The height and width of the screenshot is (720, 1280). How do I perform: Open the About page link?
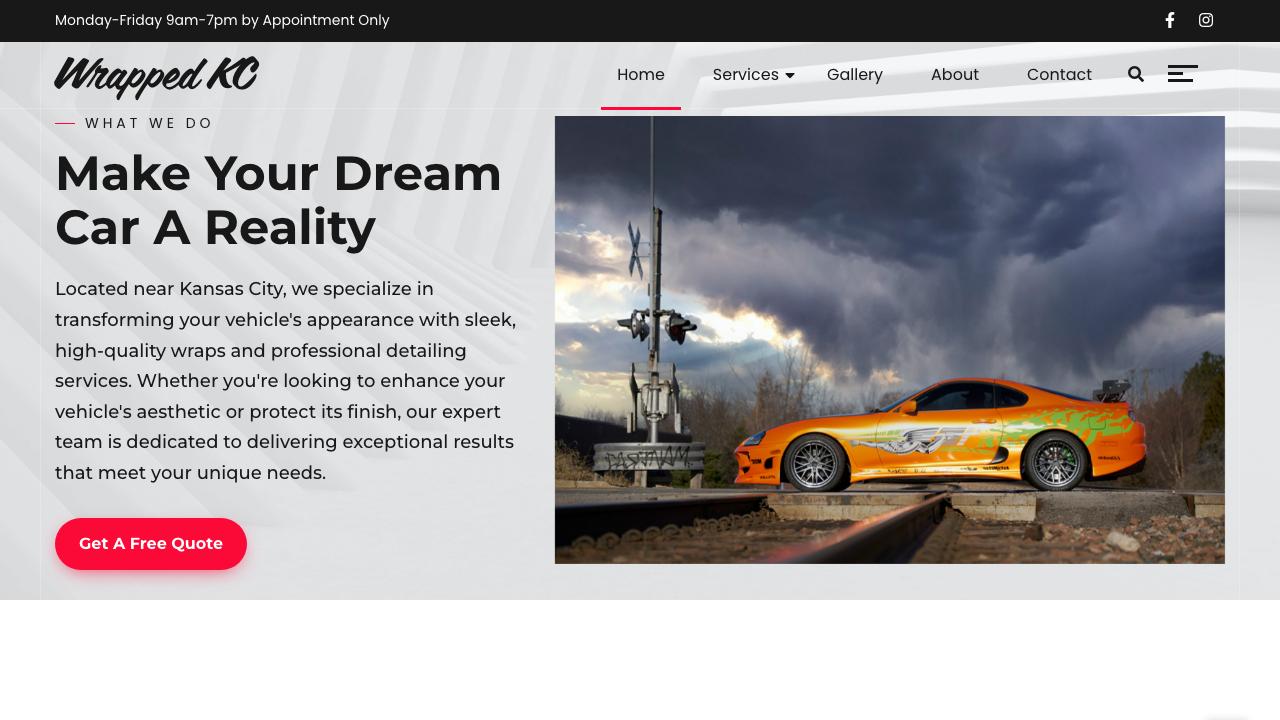pos(954,75)
